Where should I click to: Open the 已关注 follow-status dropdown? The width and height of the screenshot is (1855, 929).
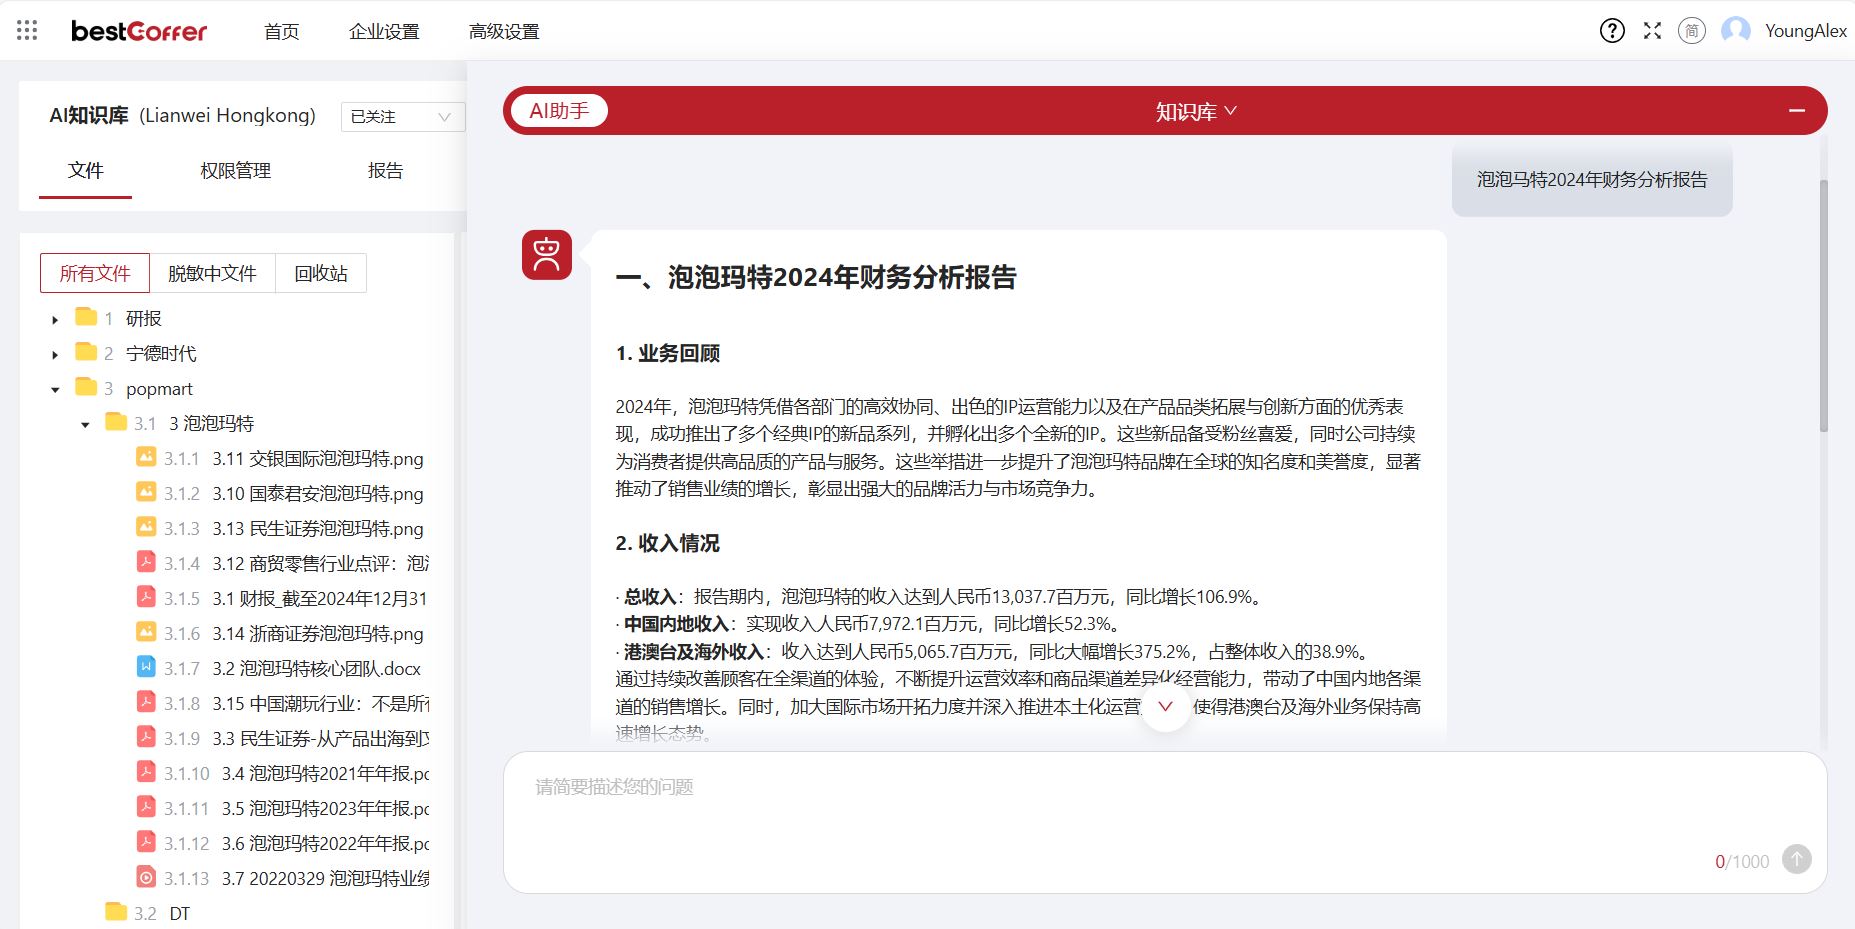pyautogui.click(x=402, y=117)
